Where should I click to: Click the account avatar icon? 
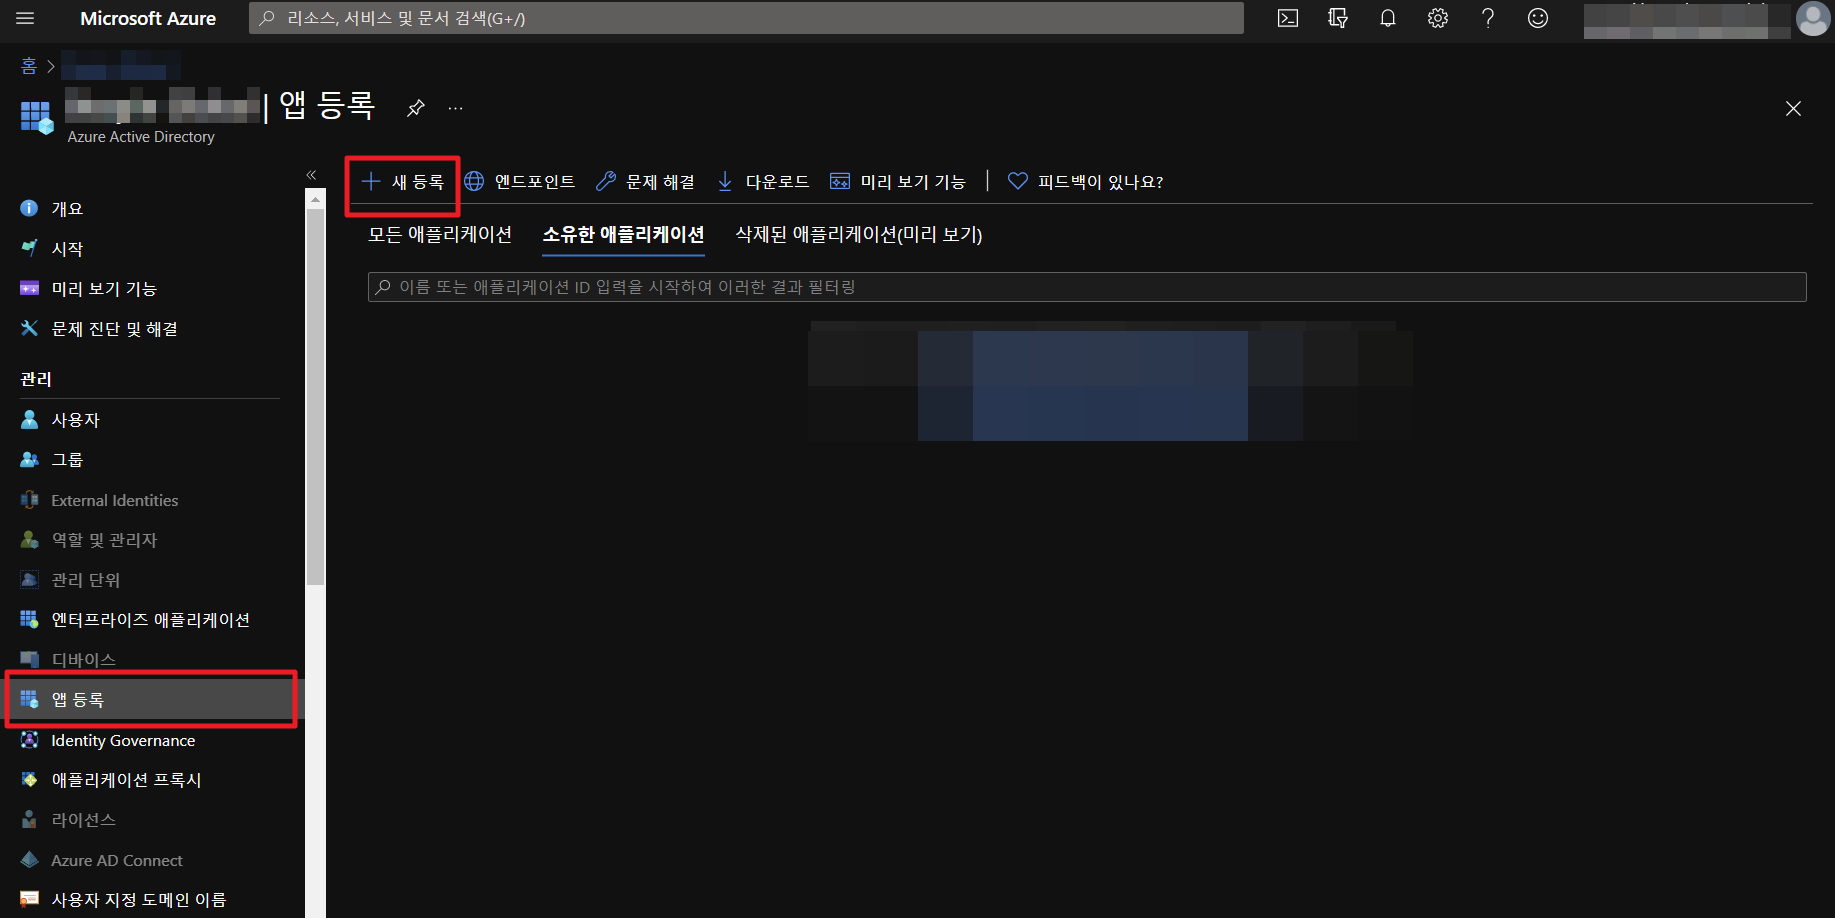click(1812, 18)
